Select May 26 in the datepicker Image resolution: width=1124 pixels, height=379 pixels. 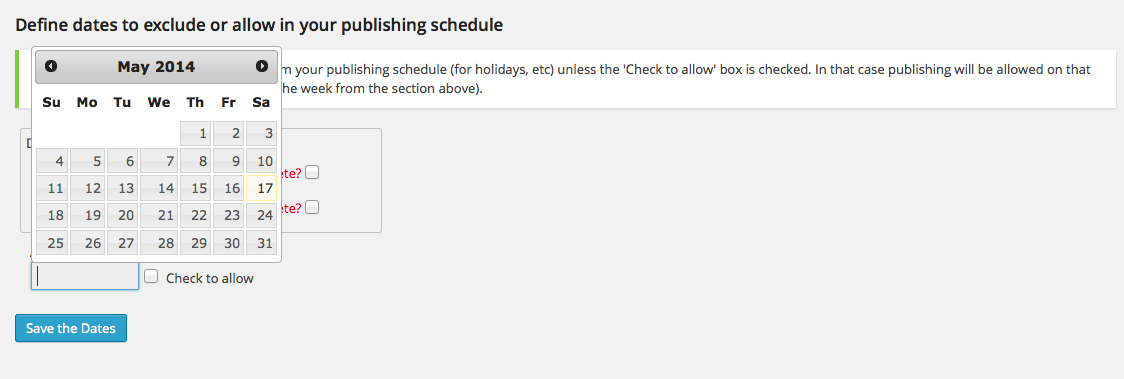tap(87, 243)
